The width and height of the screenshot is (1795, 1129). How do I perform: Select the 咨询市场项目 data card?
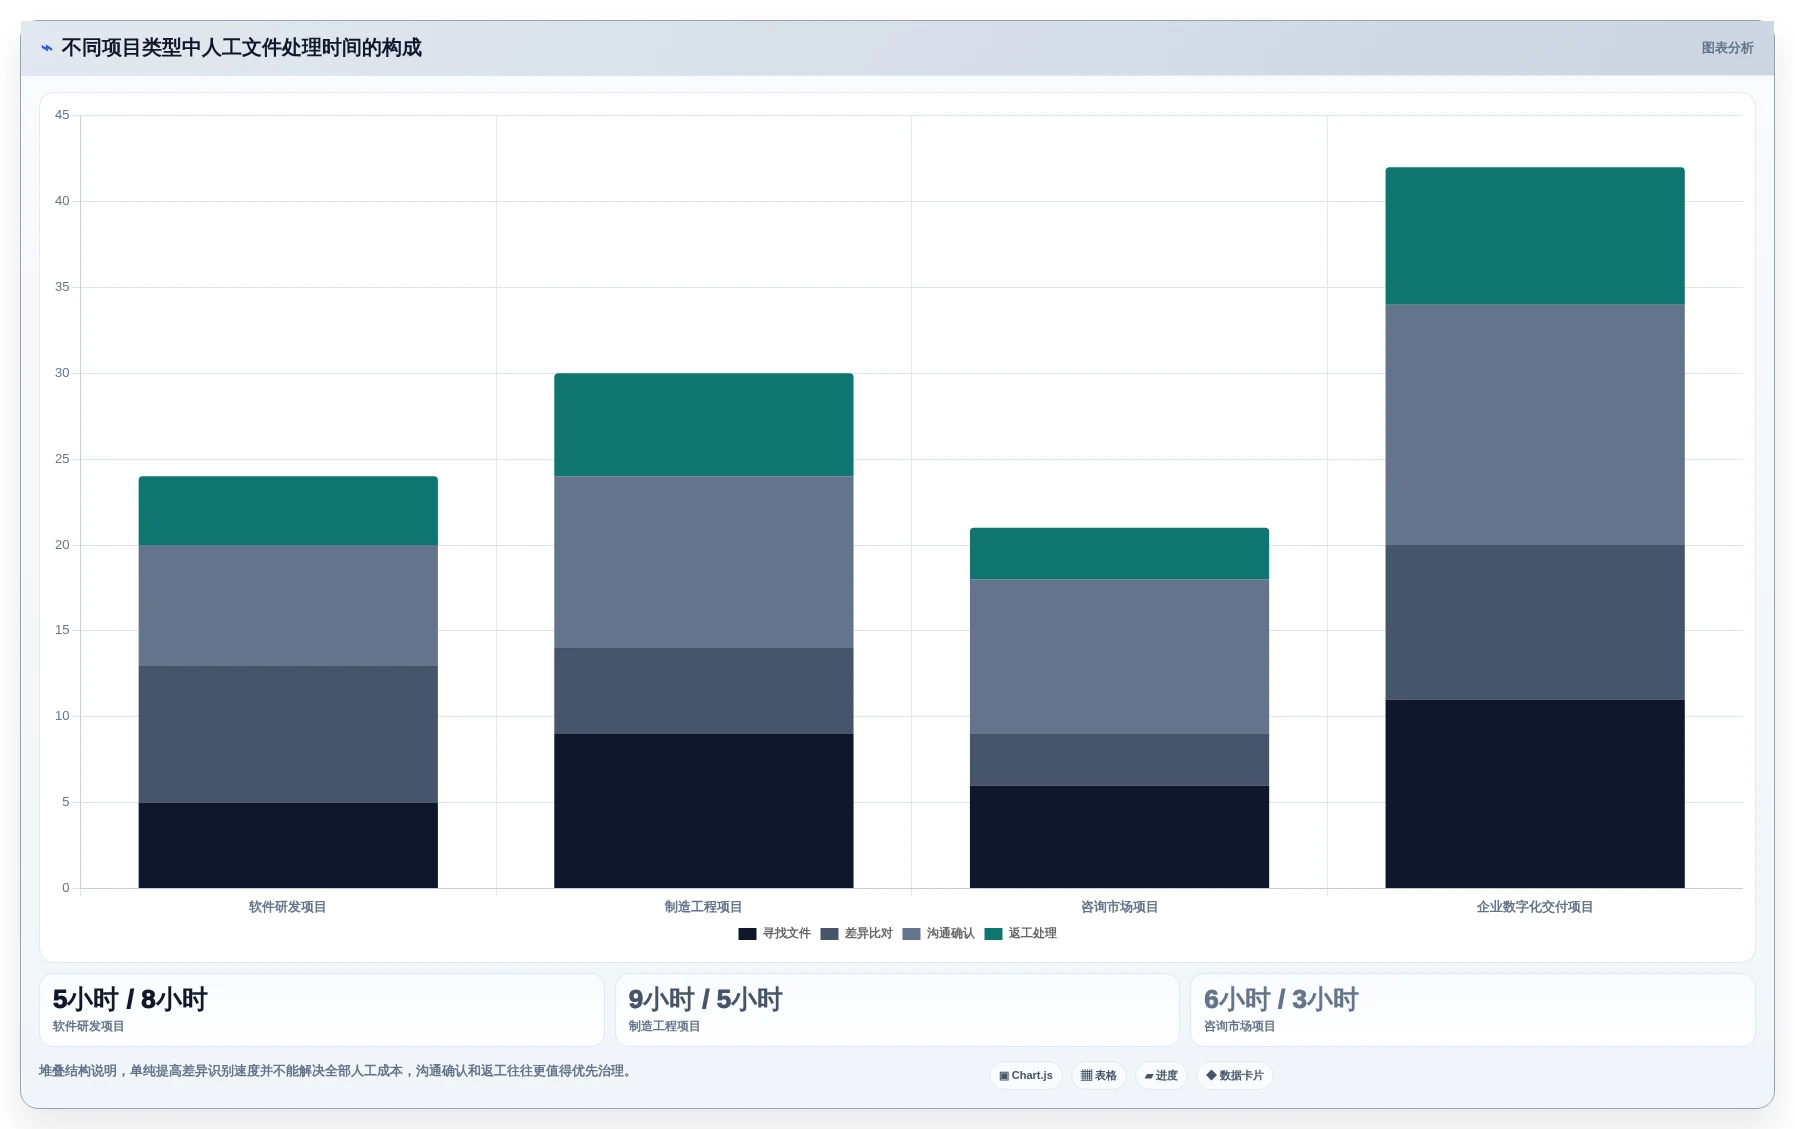(x=1473, y=1010)
